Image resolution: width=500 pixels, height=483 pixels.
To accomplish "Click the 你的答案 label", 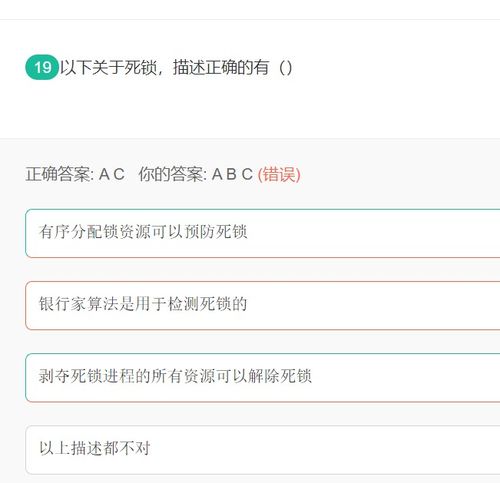I will 171,174.
